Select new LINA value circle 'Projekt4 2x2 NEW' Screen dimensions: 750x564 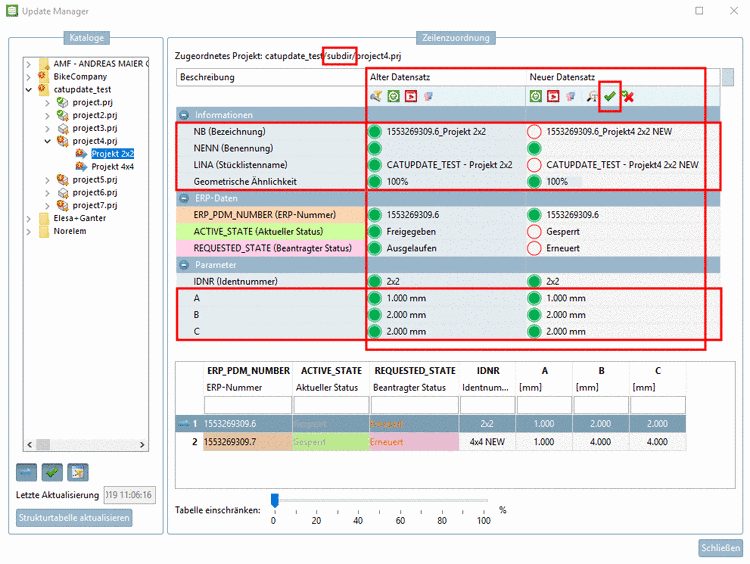pos(534,165)
